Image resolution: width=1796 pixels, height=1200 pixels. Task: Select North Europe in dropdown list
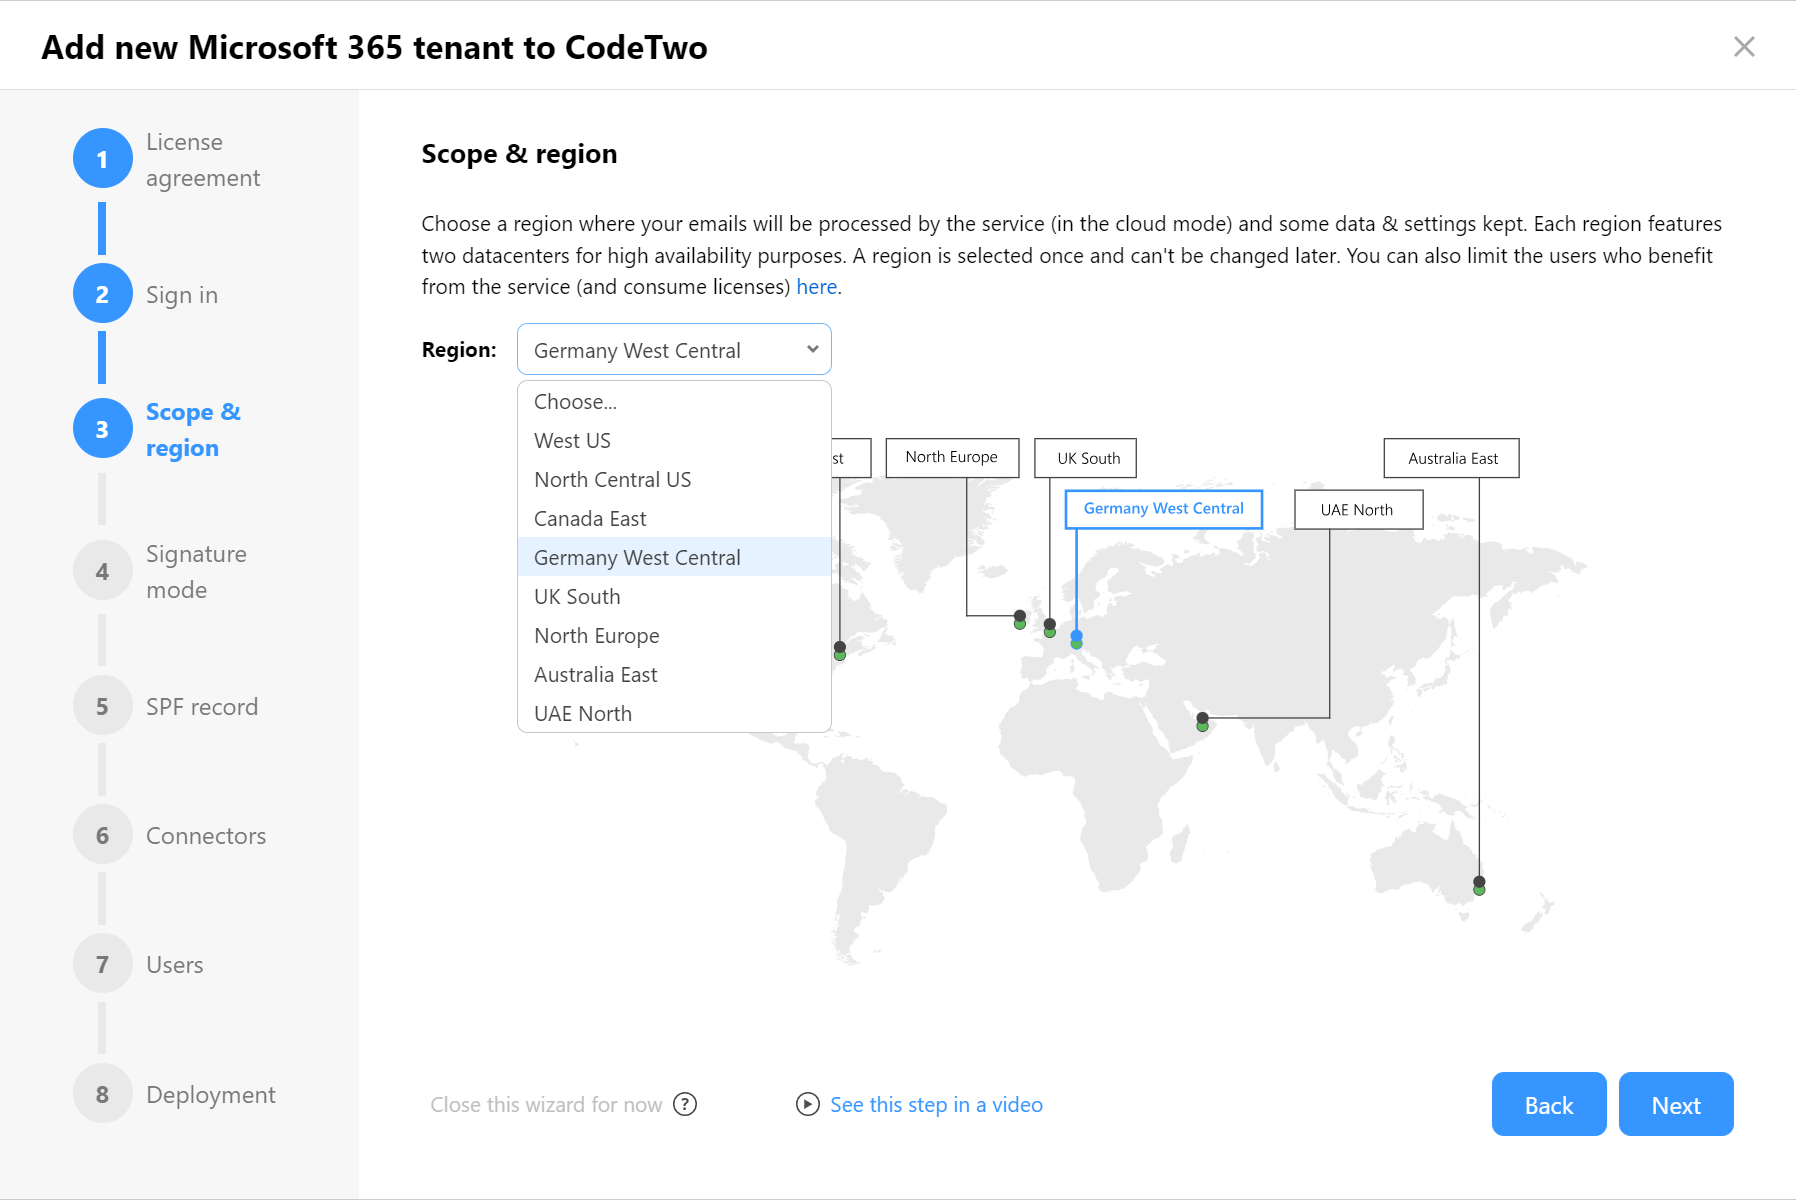(674, 635)
